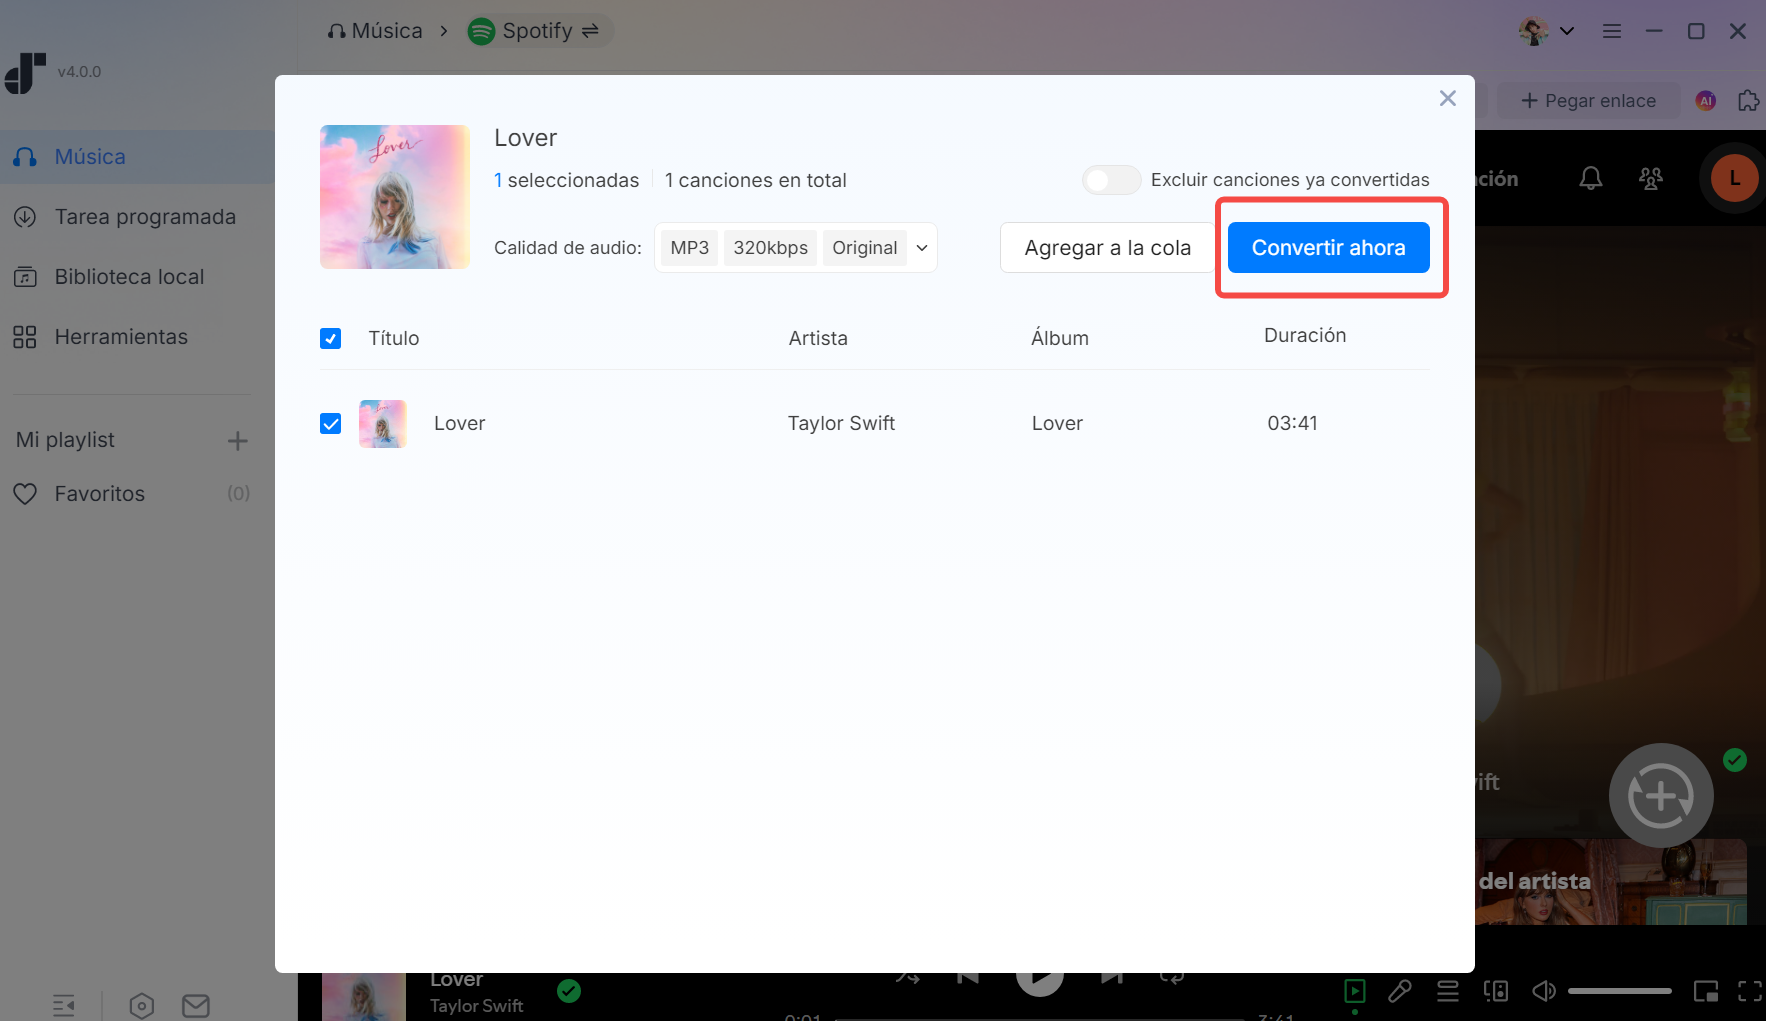This screenshot has height=1021, width=1766.
Task: Open the extensions puzzle icon
Action: coord(1748,101)
